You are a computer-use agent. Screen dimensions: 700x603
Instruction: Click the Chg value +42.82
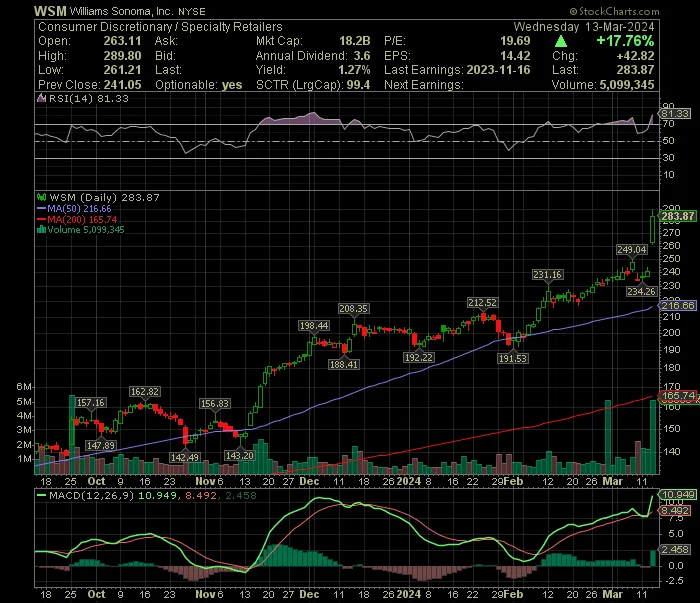click(635, 56)
